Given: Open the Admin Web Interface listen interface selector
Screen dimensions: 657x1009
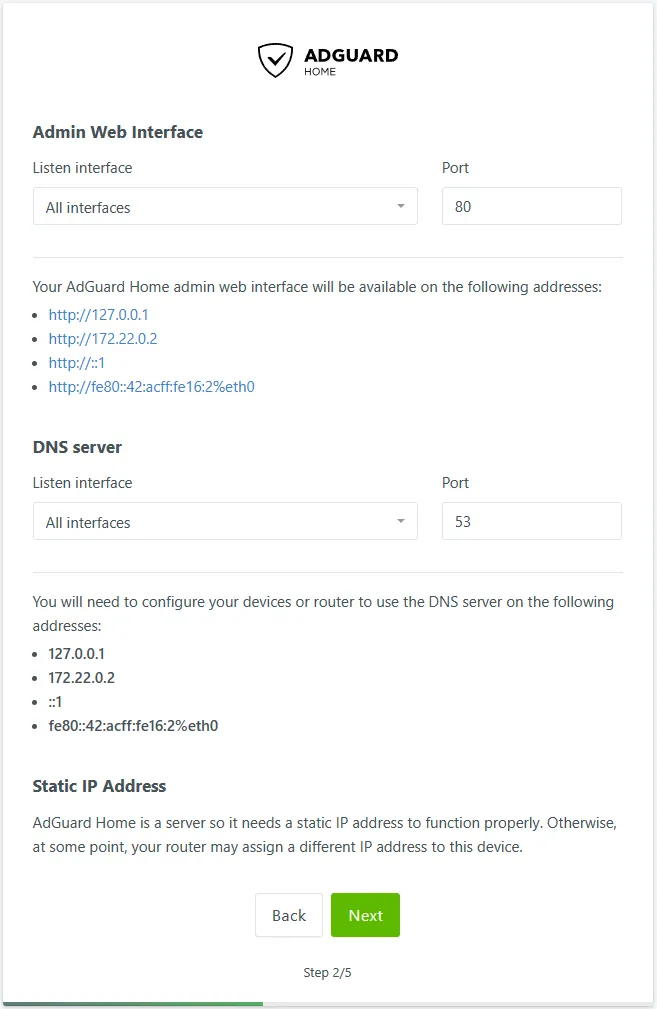Looking at the screenshot, I should click(x=225, y=207).
